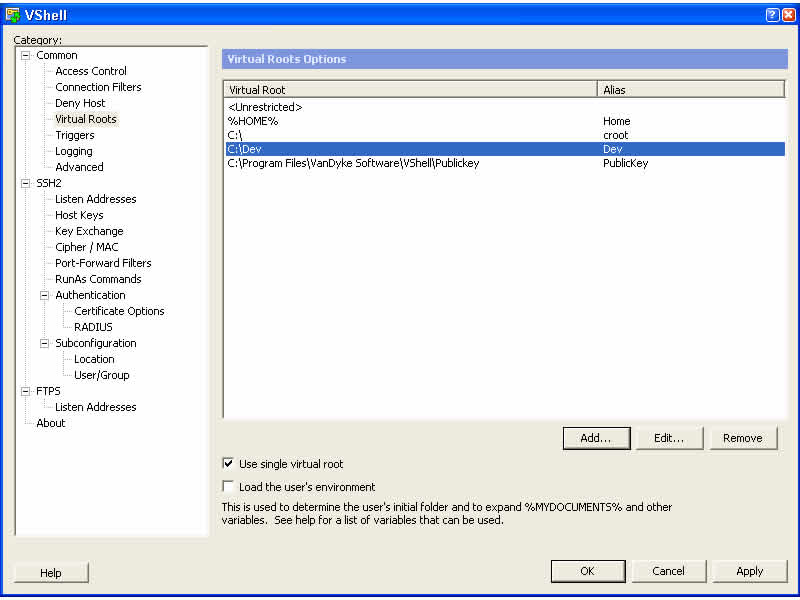Select the %HOME% virtual root row
Viewport: 800px width, 600px height.
click(x=505, y=121)
